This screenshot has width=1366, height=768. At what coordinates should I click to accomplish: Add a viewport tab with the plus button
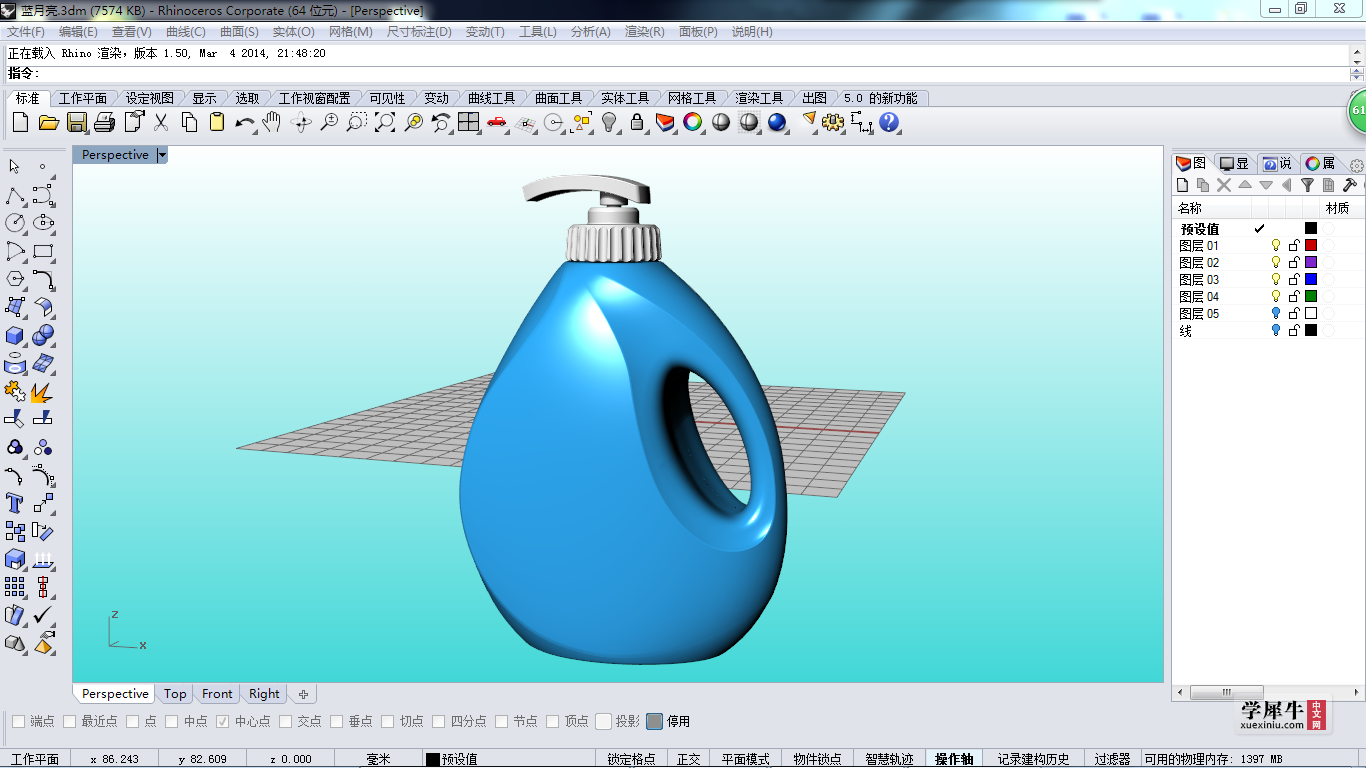[303, 694]
